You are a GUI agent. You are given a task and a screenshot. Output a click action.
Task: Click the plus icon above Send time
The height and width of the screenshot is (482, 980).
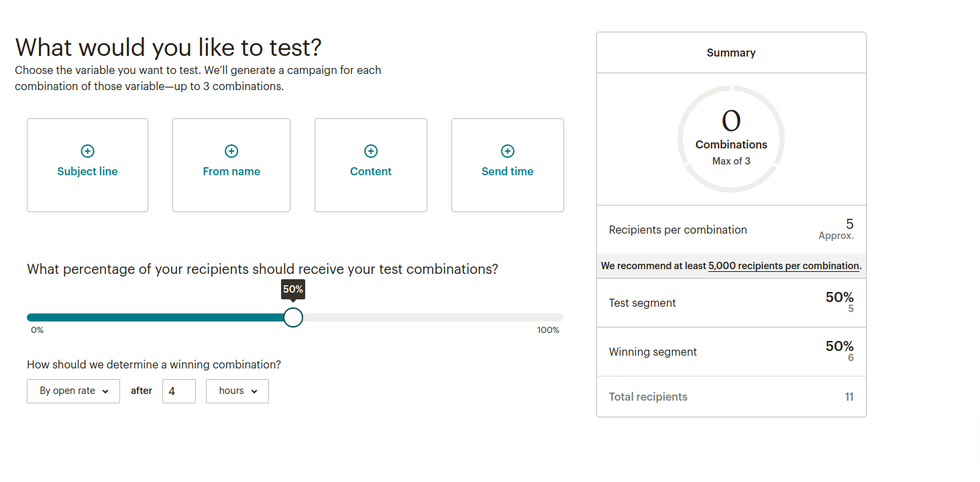click(507, 151)
